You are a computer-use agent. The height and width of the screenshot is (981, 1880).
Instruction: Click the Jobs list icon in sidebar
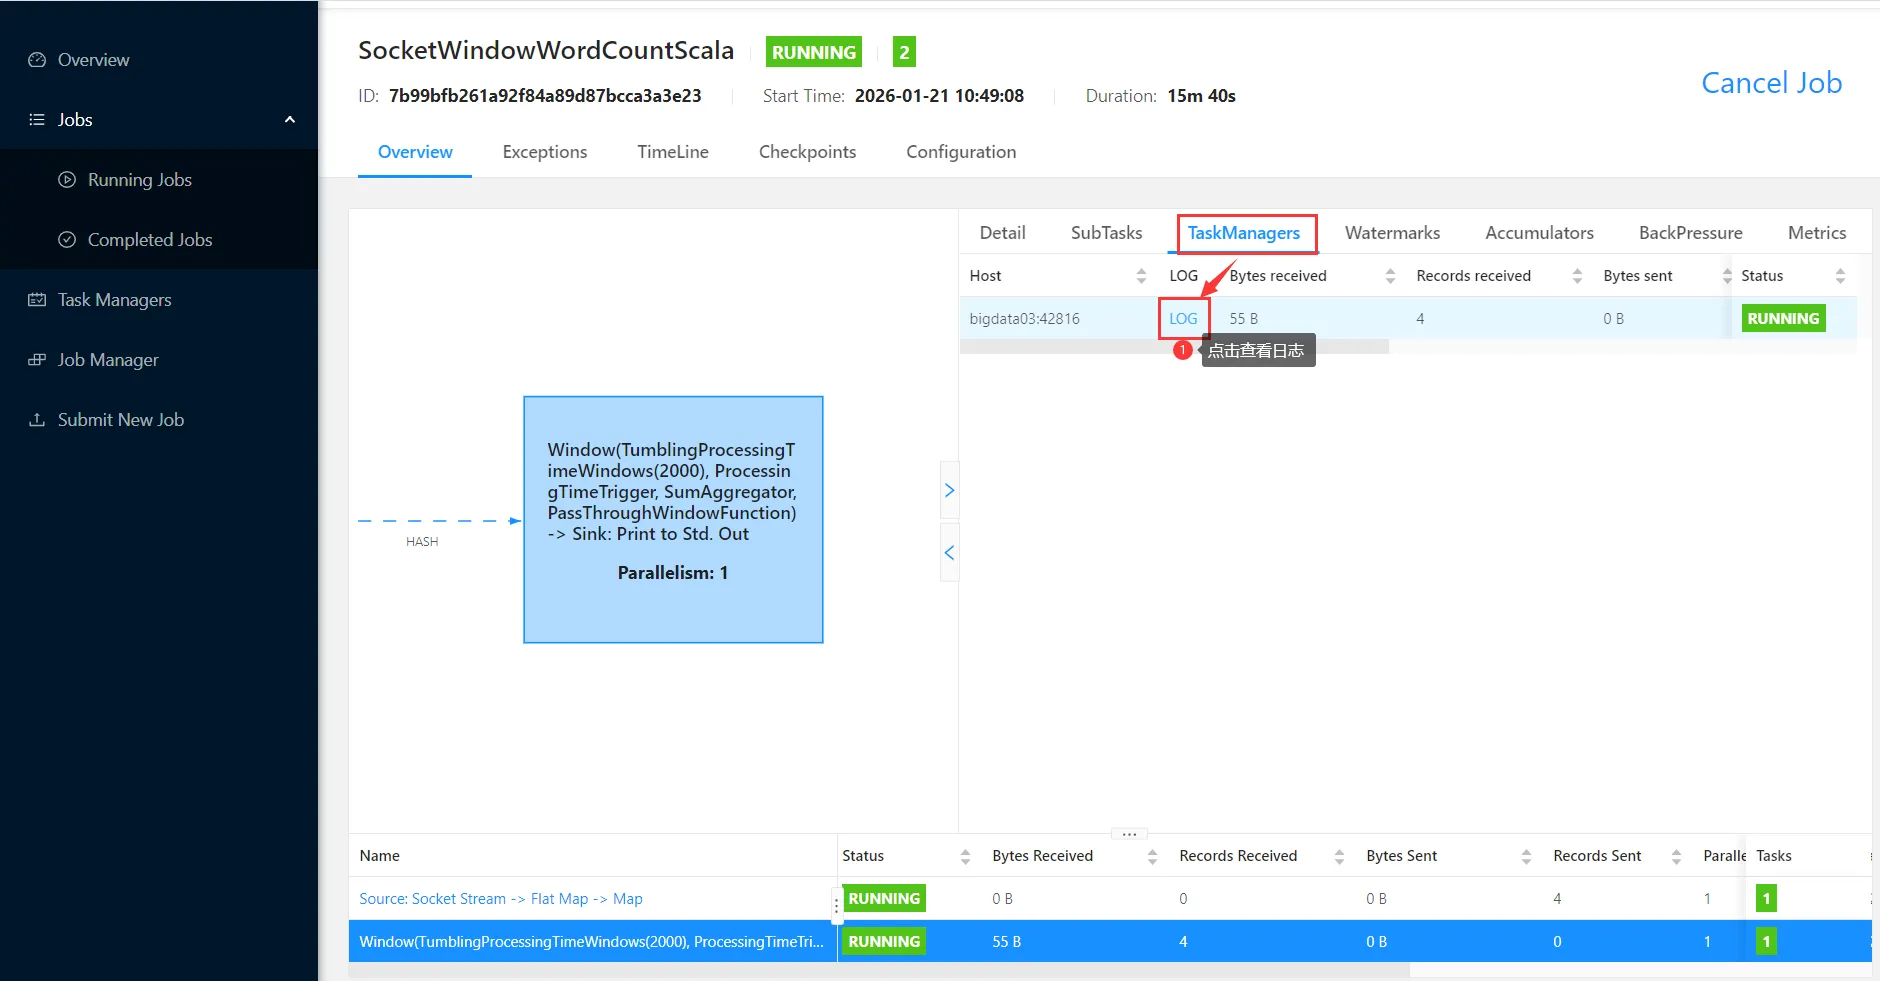click(37, 120)
